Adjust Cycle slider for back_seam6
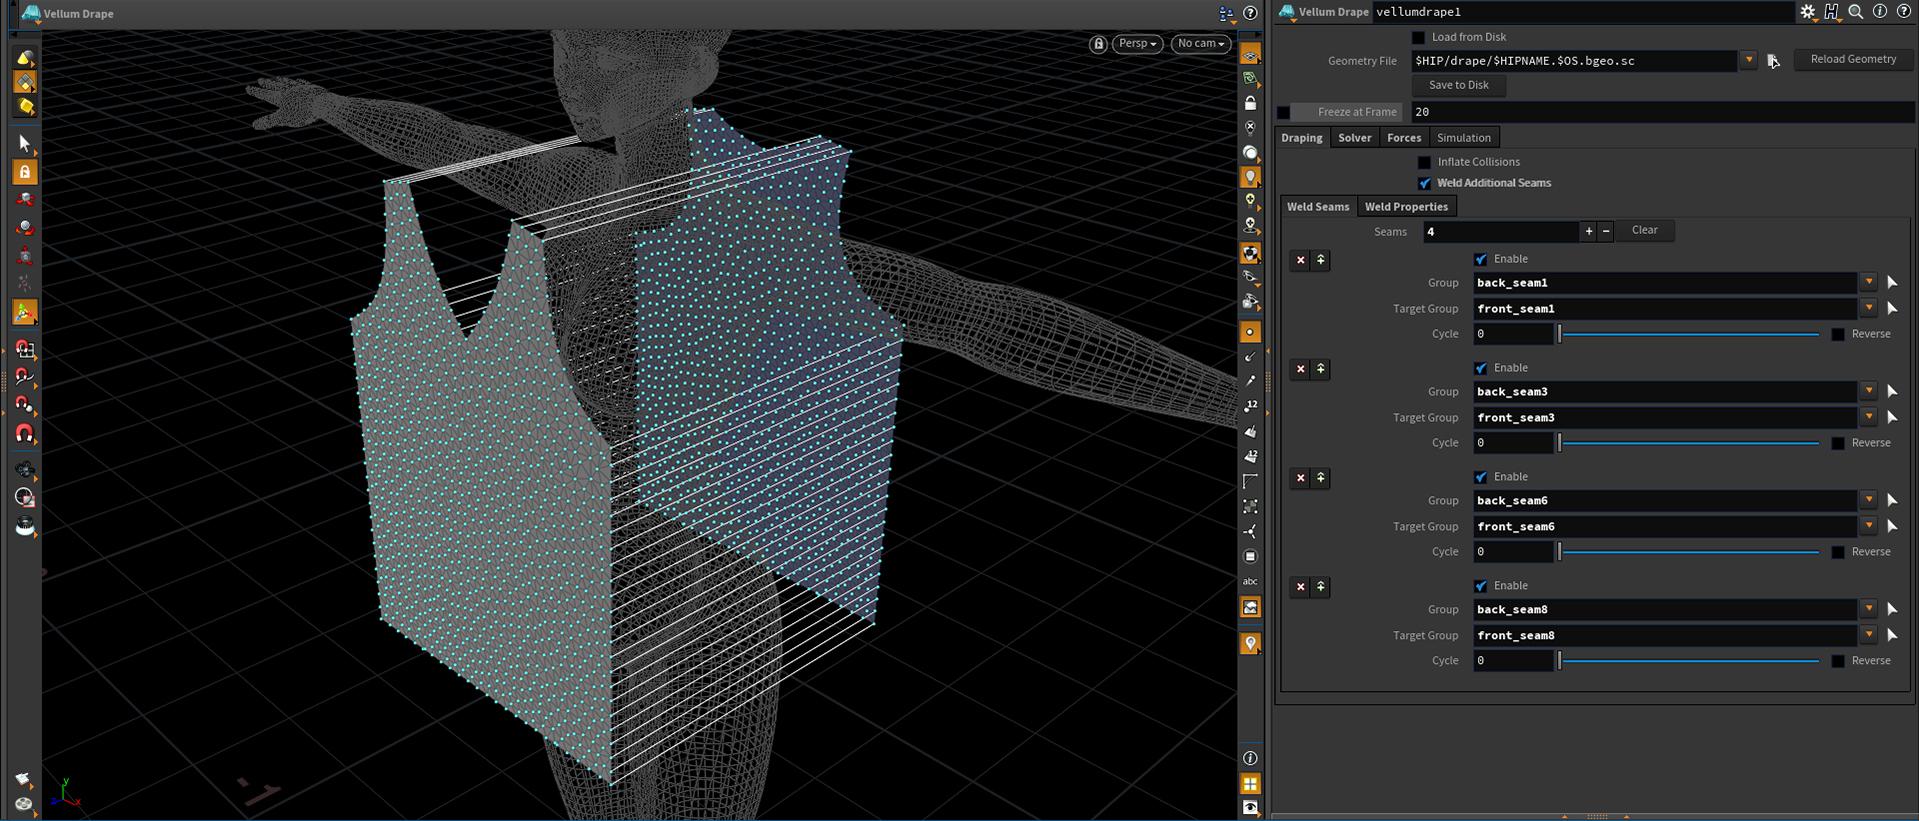Image resolution: width=1919 pixels, height=821 pixels. (x=1688, y=552)
